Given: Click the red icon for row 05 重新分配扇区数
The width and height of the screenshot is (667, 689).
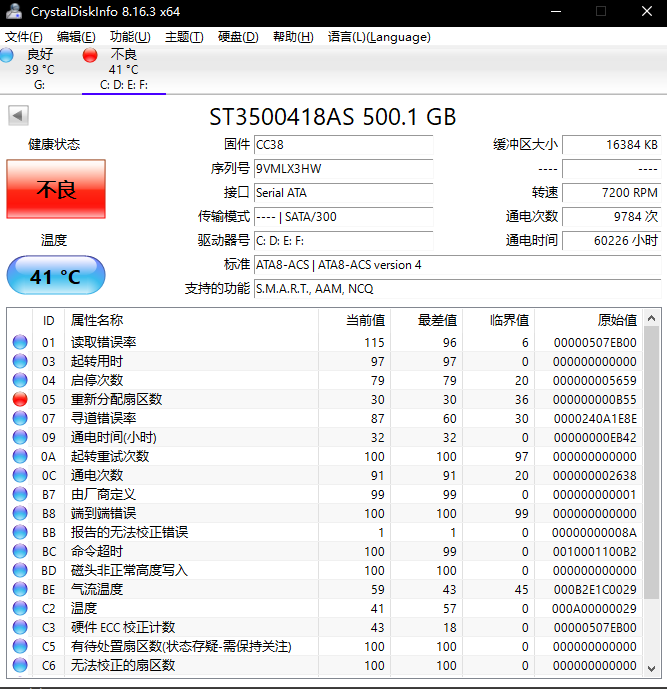Looking at the screenshot, I should click(20, 399).
